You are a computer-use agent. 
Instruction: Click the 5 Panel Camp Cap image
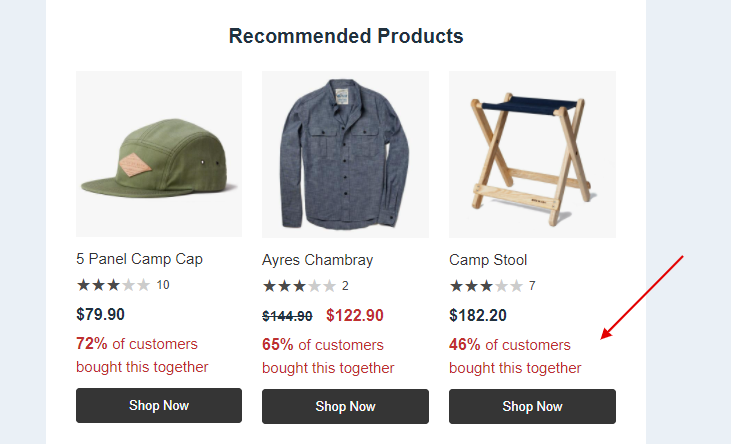pos(159,153)
